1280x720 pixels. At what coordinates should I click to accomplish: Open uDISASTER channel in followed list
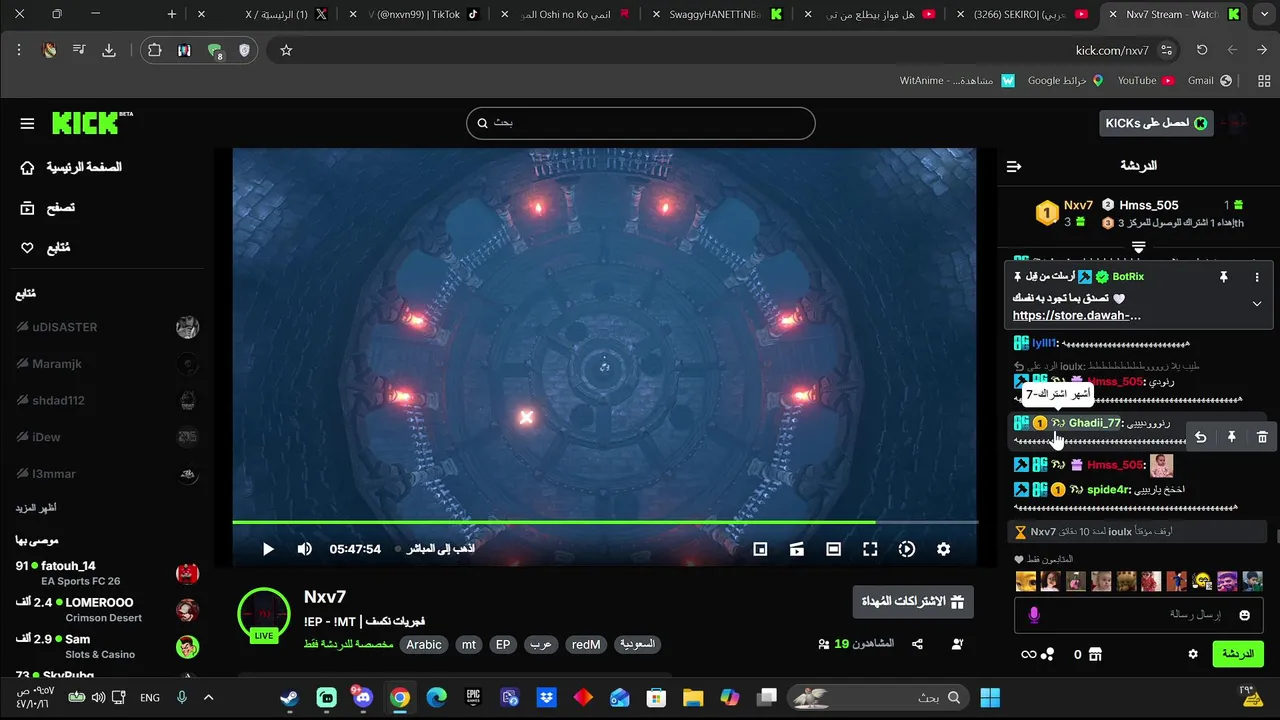[107, 327]
